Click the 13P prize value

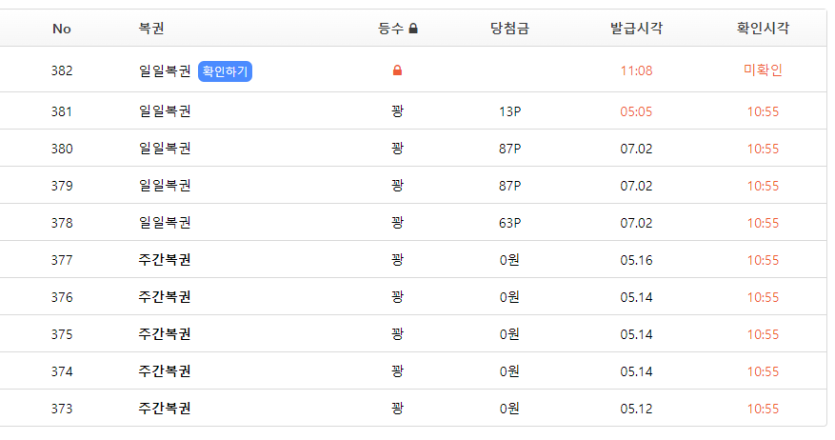pyautogui.click(x=510, y=111)
